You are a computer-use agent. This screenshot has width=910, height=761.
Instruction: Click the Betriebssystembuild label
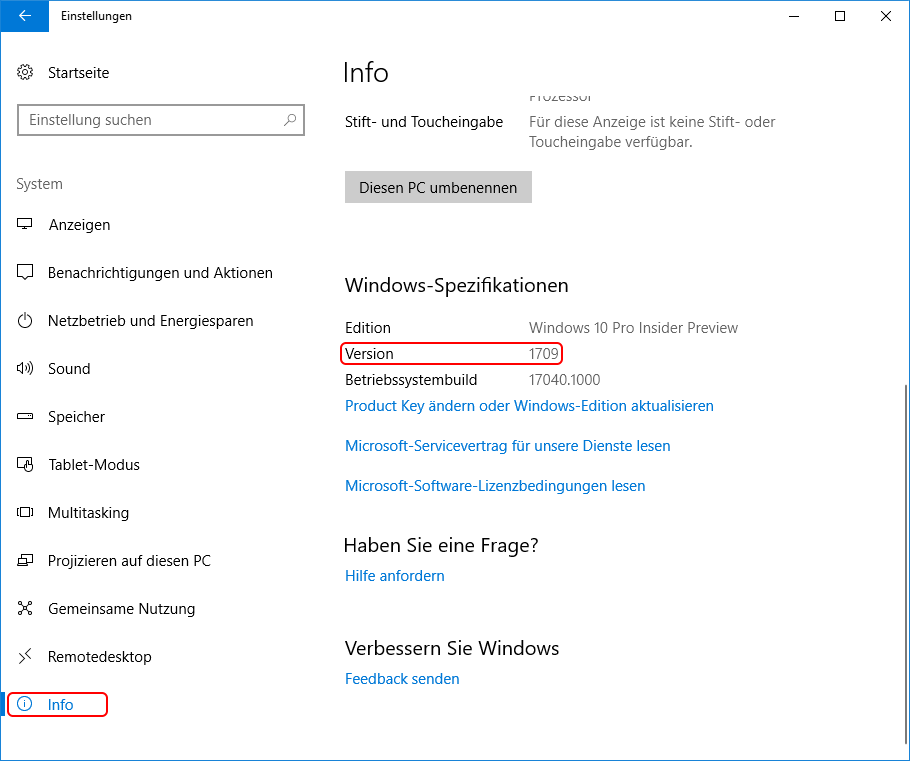(x=411, y=380)
